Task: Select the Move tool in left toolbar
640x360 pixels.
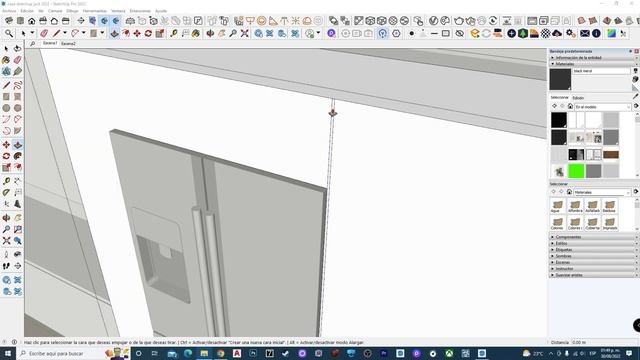Action: click(x=6, y=145)
